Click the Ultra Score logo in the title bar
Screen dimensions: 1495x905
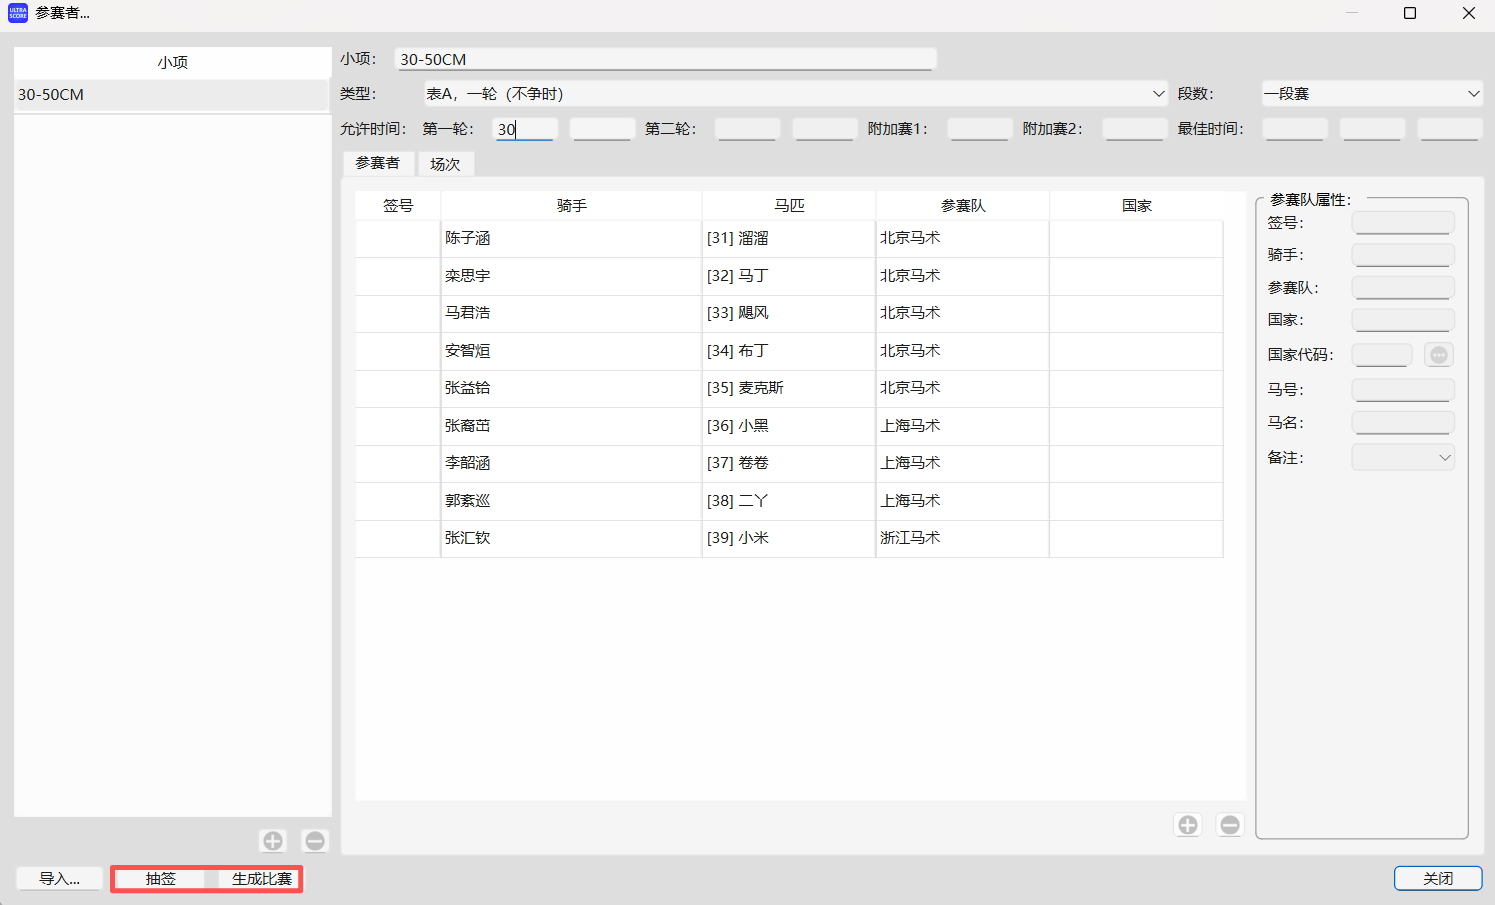pos(17,13)
